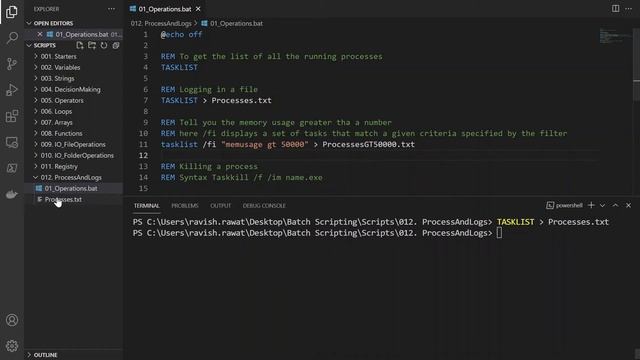640x360 pixels.
Task: Click line number 14 in gutter
Action: pos(143,178)
